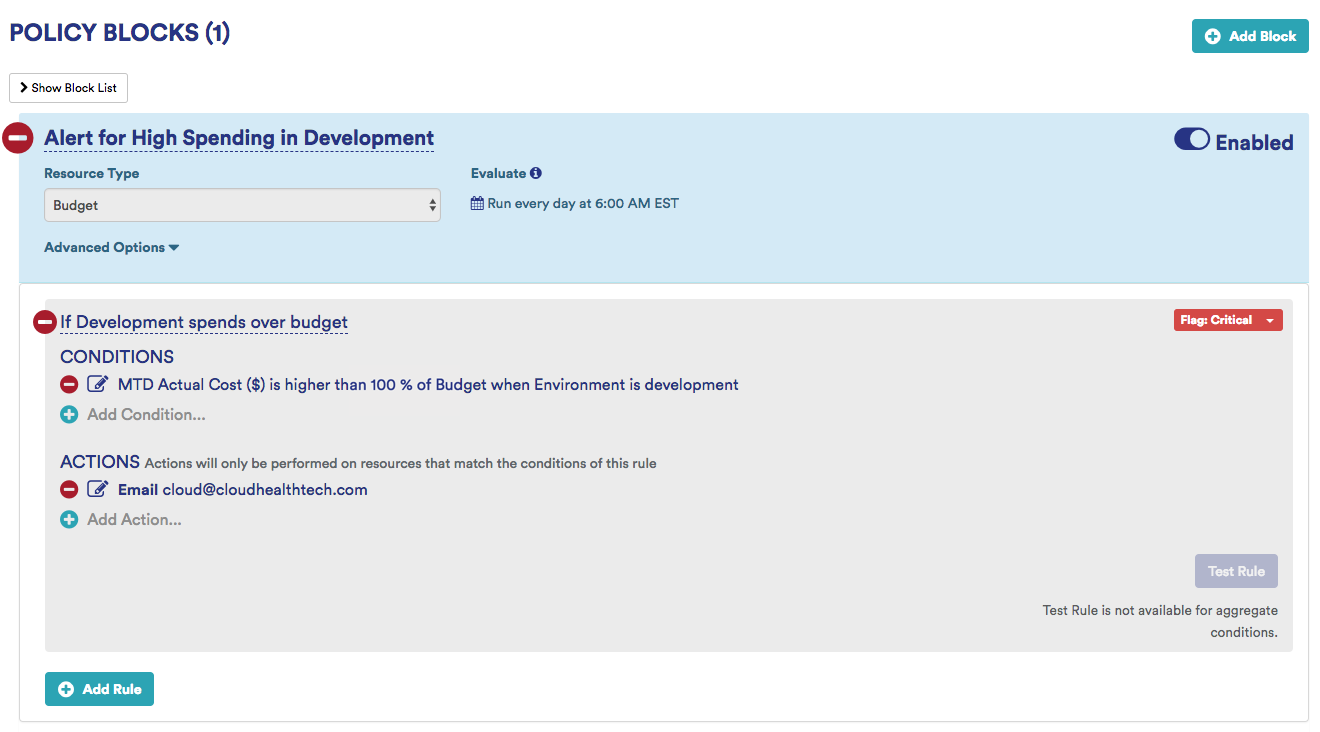Open the Resource Type Budget dropdown
This screenshot has width=1320, height=732.
[242, 205]
